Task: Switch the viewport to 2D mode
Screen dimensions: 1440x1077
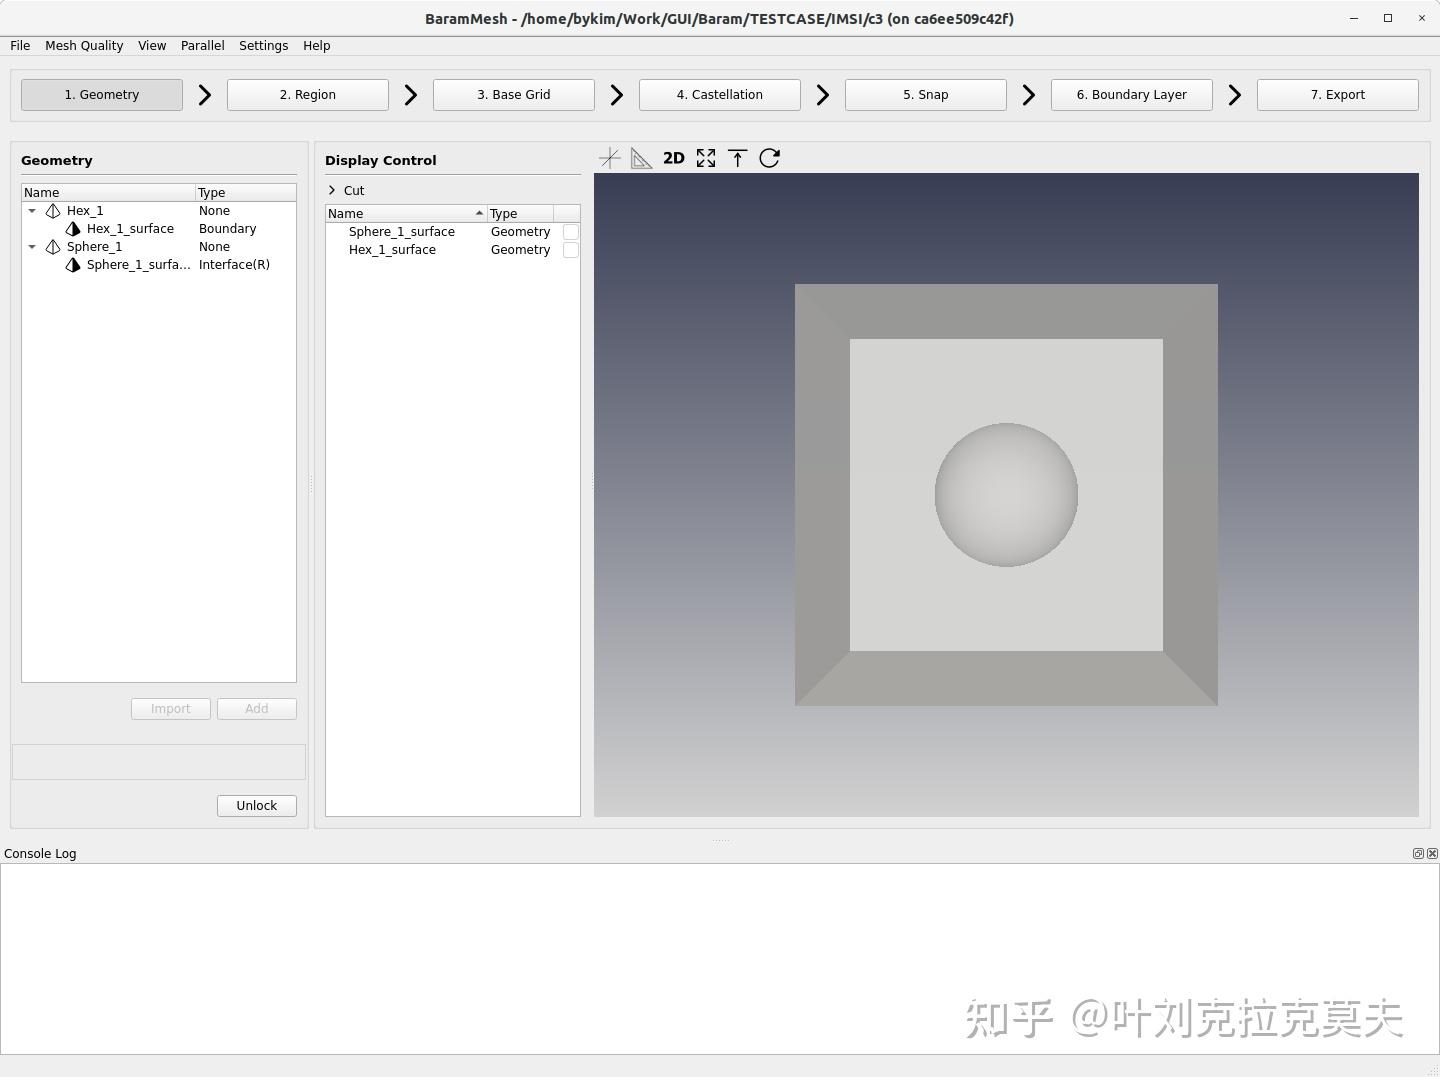Action: click(x=674, y=158)
